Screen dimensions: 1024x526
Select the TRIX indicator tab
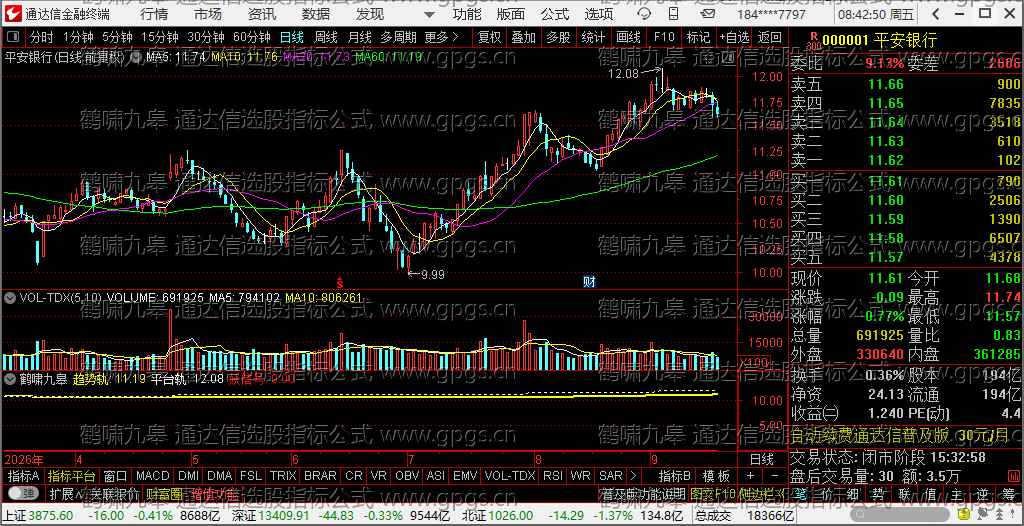283,475
